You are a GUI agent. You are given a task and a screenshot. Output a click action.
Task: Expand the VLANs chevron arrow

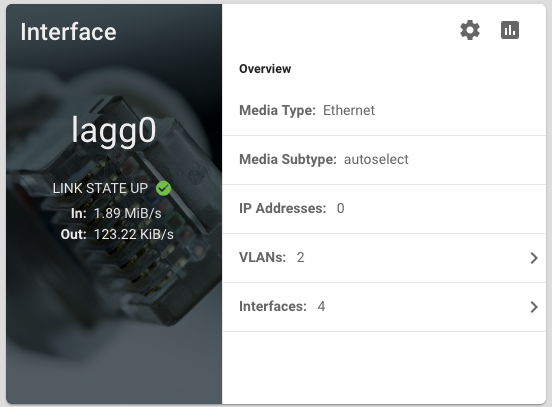(534, 258)
